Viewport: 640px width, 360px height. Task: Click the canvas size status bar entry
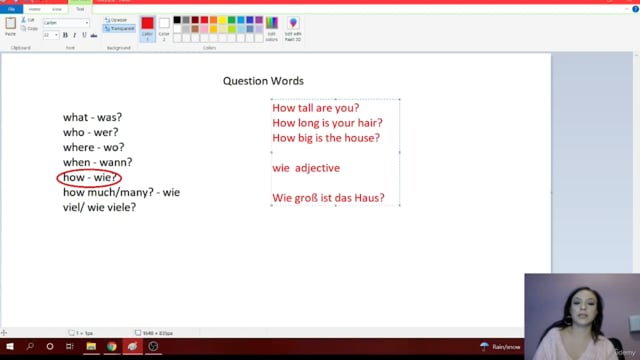coord(154,333)
